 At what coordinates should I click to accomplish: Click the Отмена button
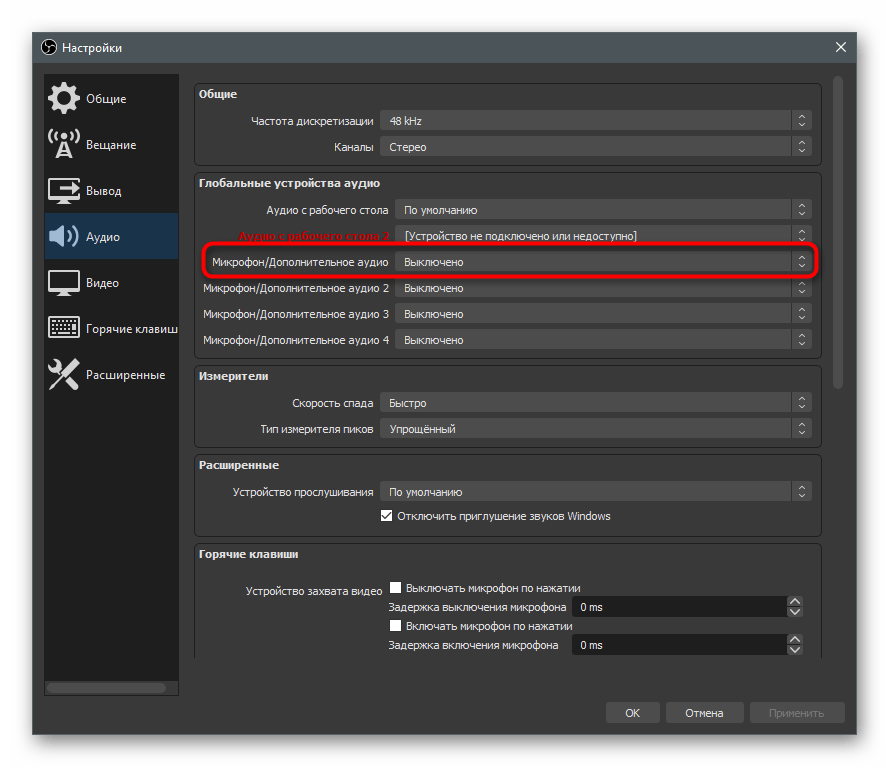(704, 713)
